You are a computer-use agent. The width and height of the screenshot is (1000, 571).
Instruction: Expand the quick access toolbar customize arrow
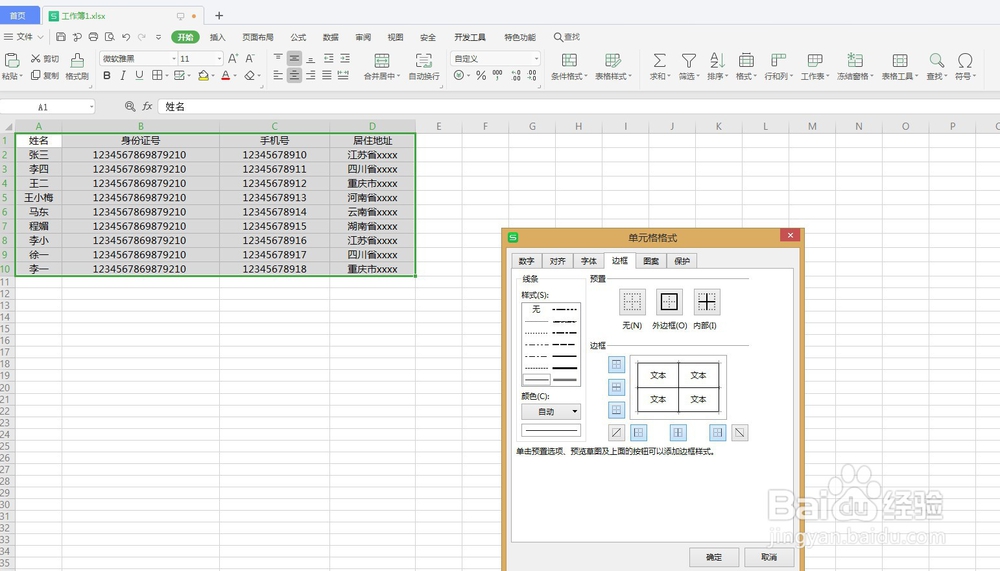pos(158,37)
